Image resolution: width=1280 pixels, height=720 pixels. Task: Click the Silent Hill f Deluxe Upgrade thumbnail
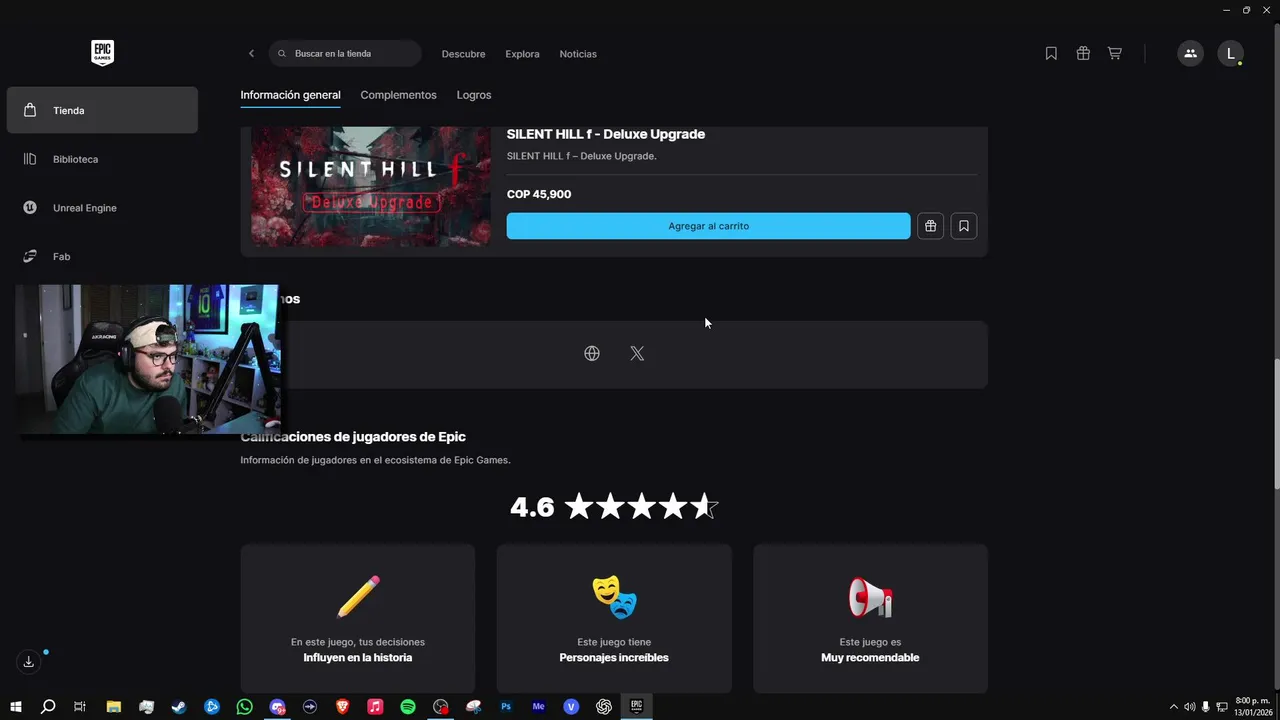click(x=371, y=187)
